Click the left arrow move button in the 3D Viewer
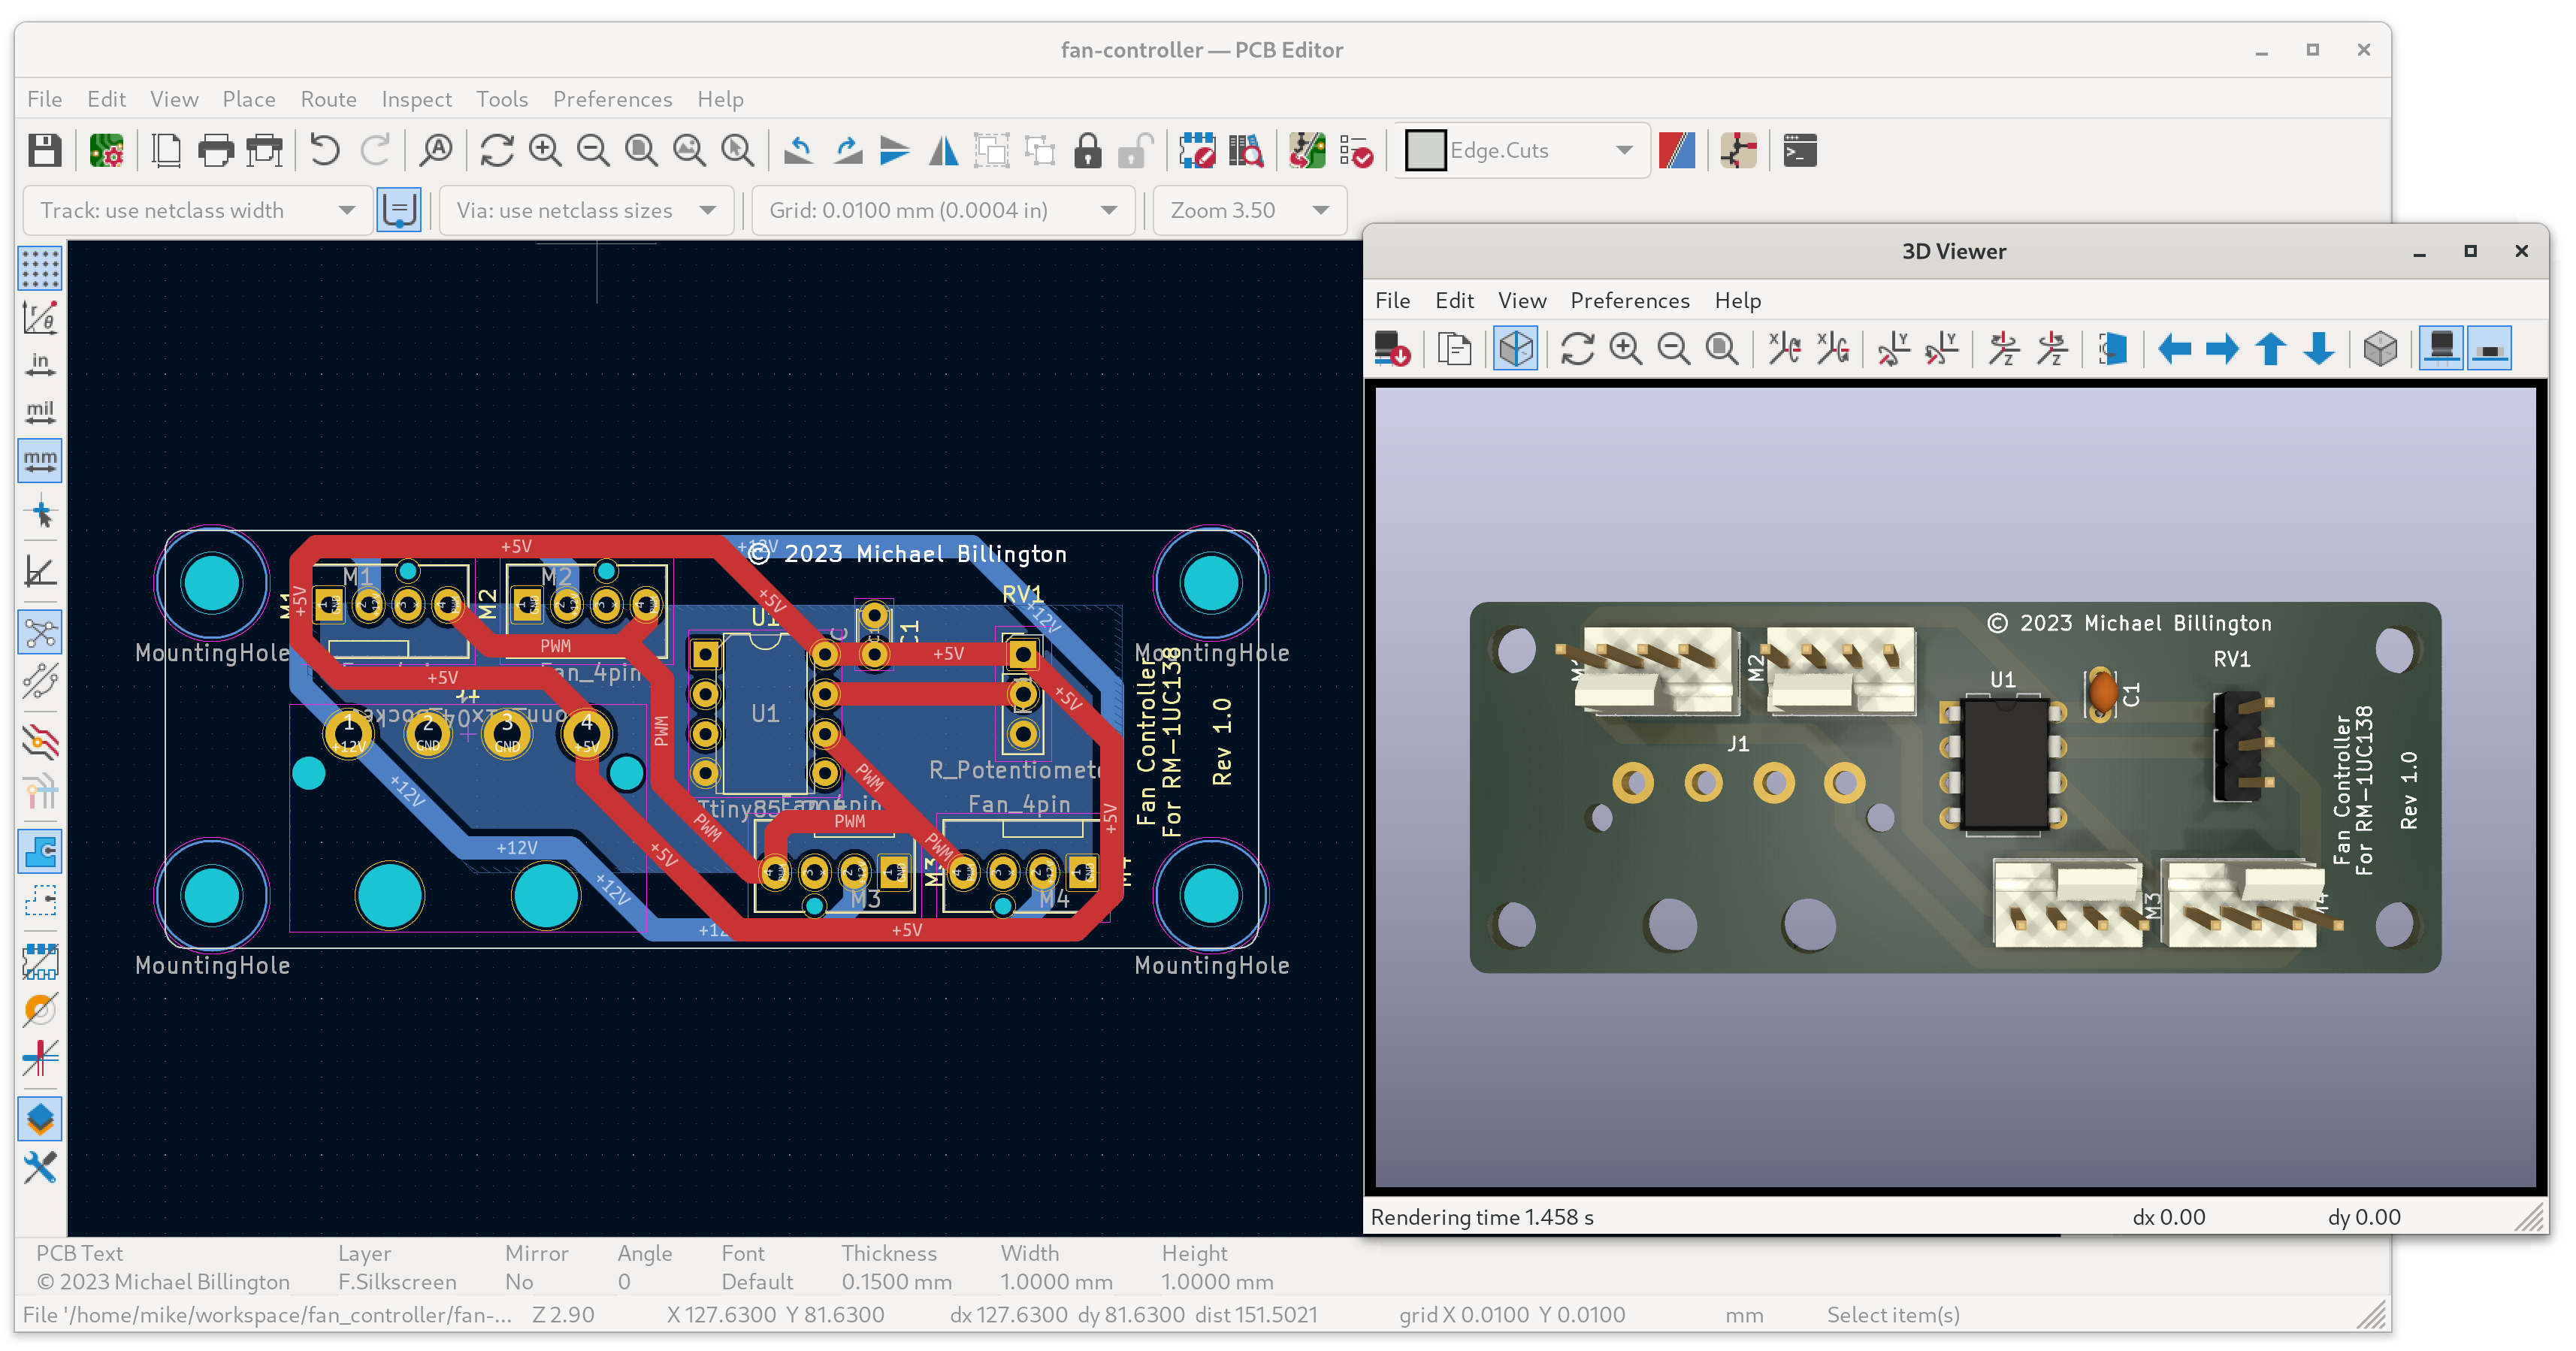This screenshot has height=1351, width=2576. (x=2174, y=349)
